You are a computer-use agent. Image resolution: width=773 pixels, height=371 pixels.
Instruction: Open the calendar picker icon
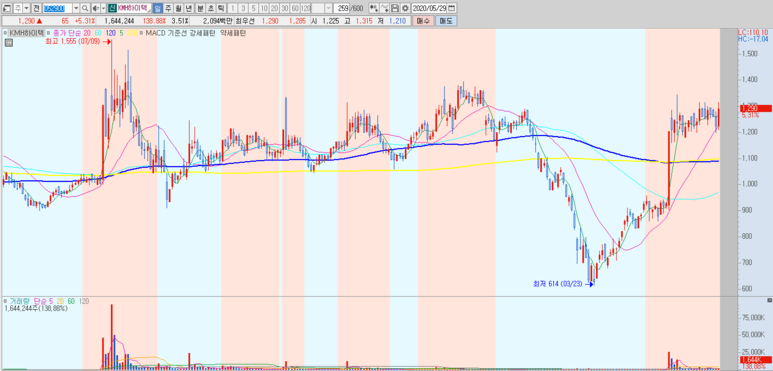click(x=452, y=8)
